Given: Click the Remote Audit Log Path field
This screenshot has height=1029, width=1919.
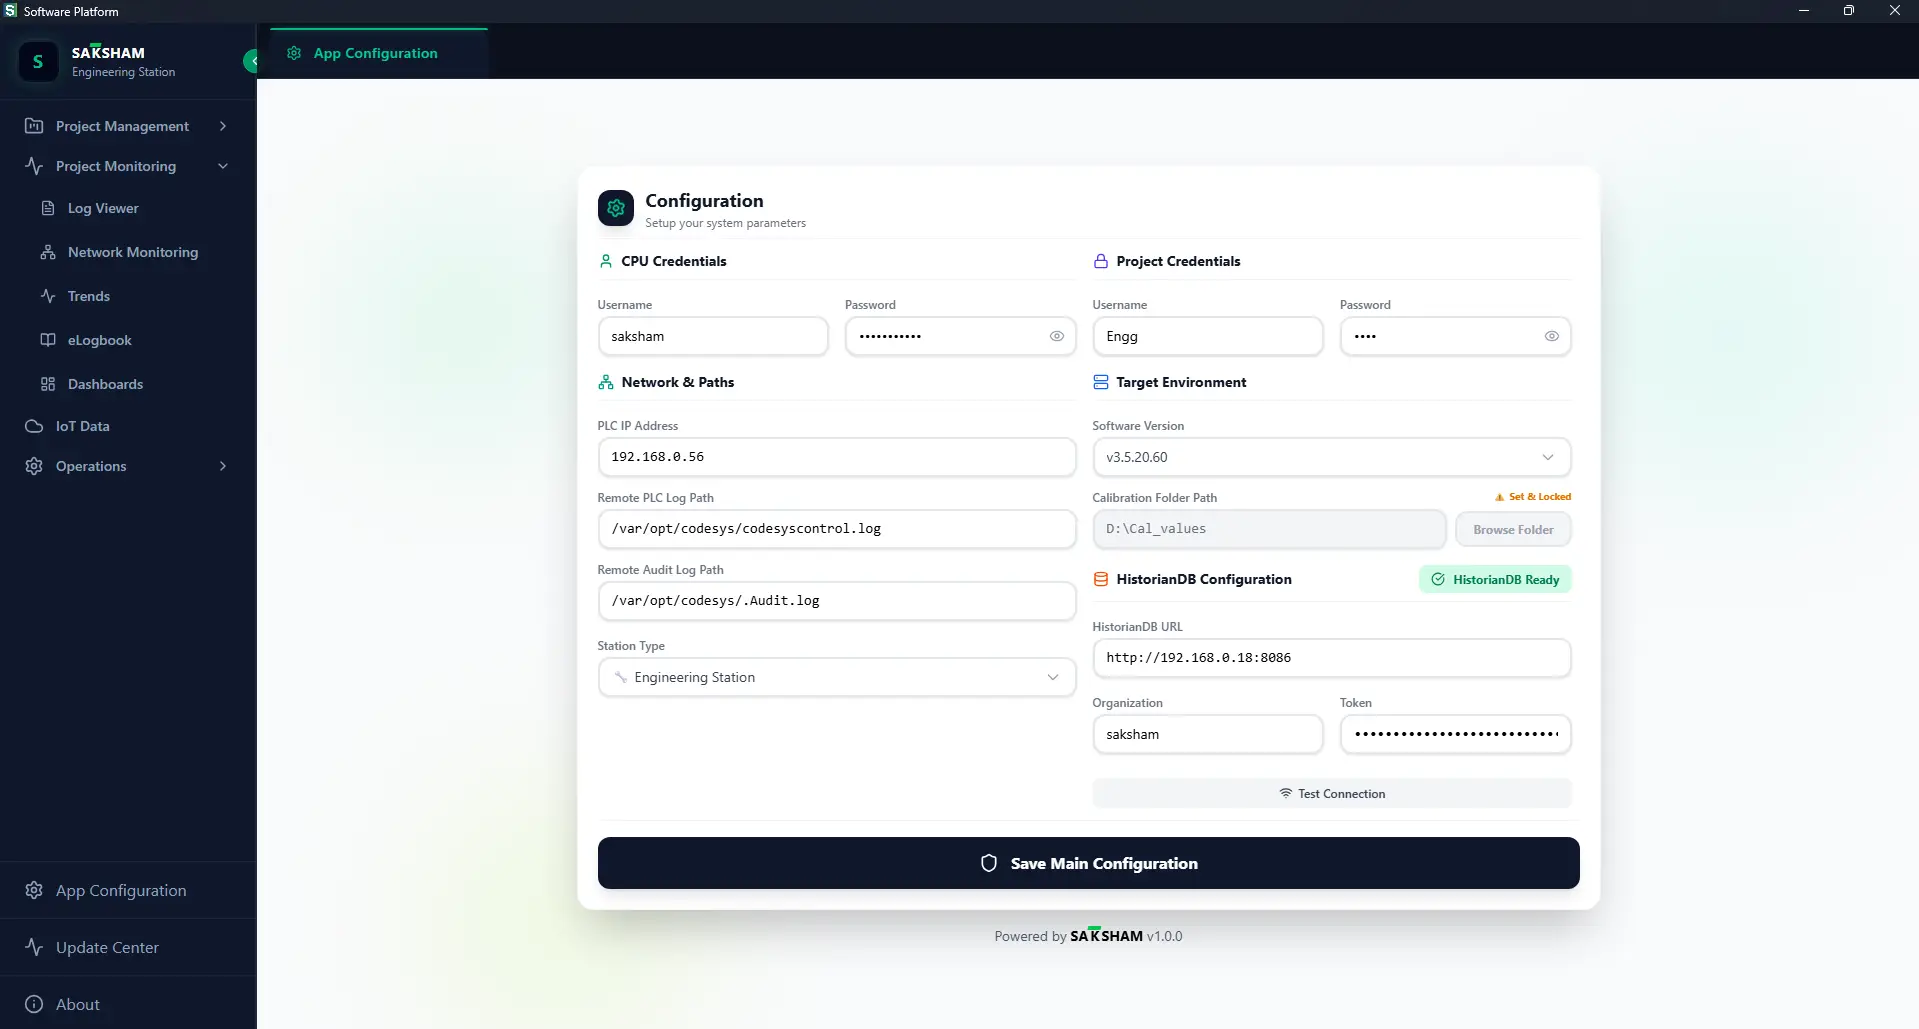Looking at the screenshot, I should point(837,601).
